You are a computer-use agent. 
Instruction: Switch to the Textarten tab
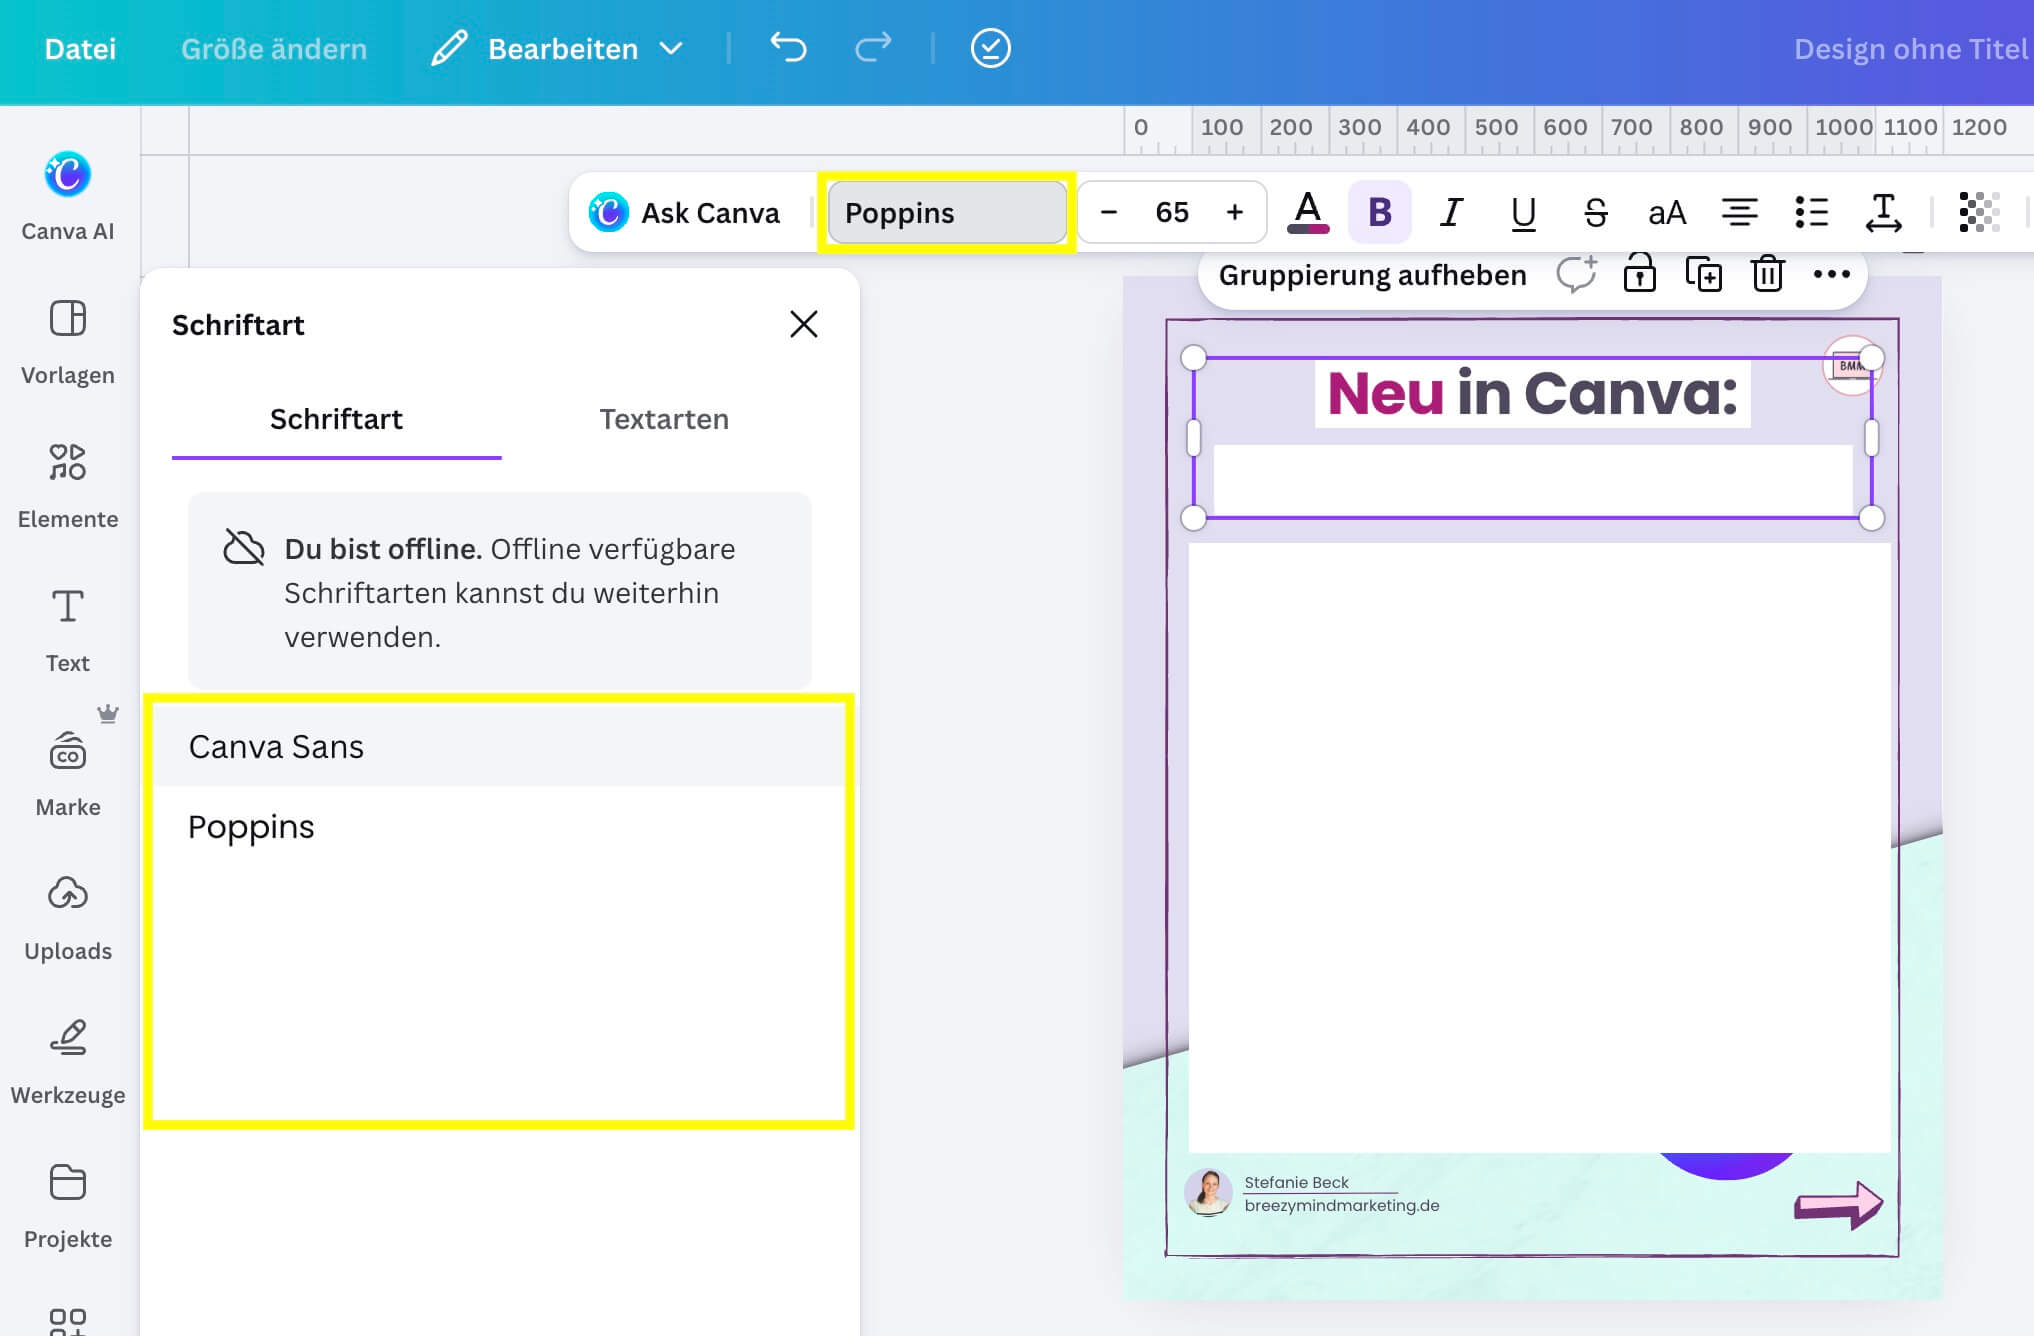pyautogui.click(x=664, y=419)
